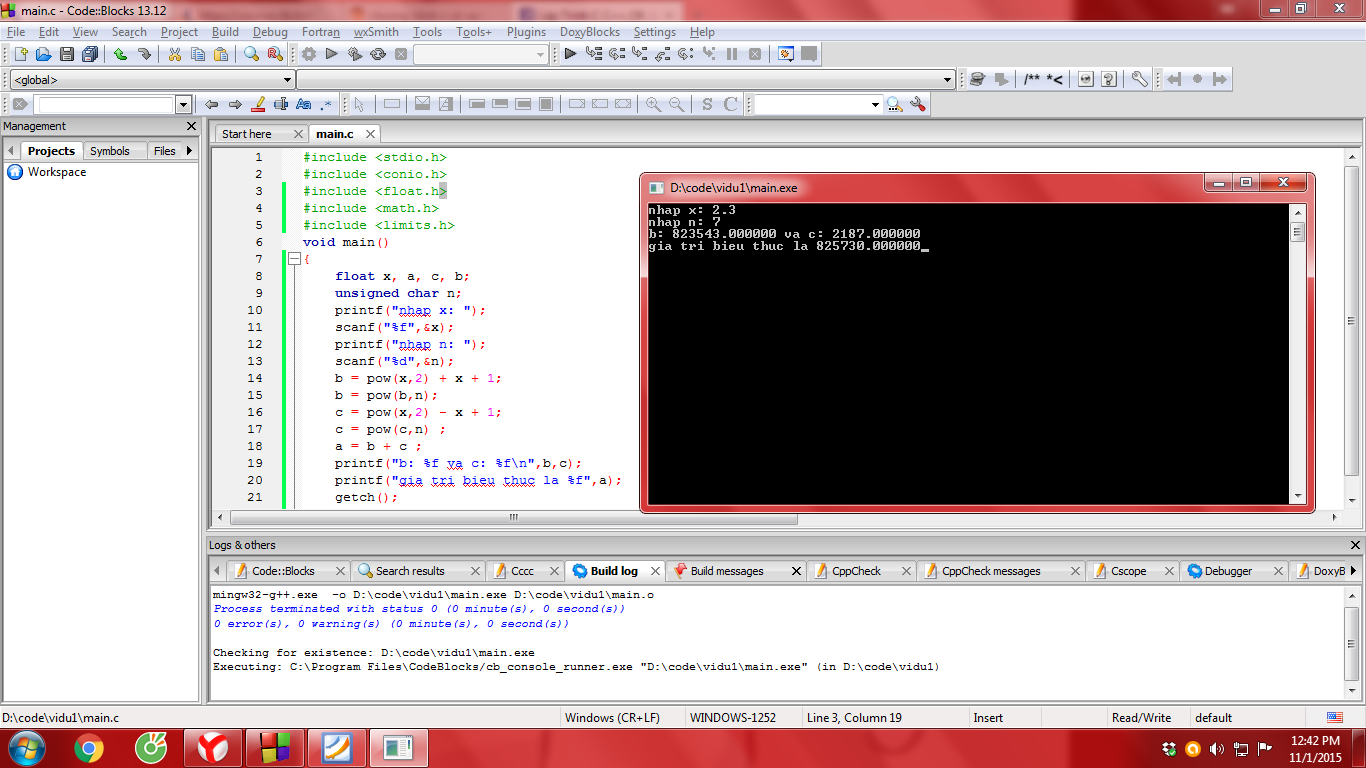
Task: Toggle highlight matches in incremental search
Action: tap(258, 104)
